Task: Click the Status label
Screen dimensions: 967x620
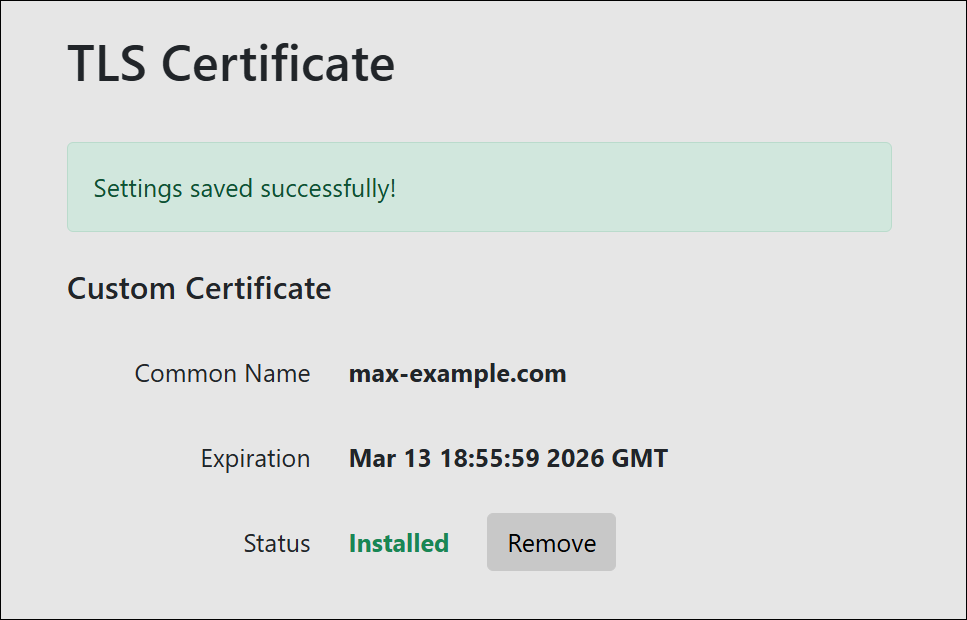Action: pos(276,543)
